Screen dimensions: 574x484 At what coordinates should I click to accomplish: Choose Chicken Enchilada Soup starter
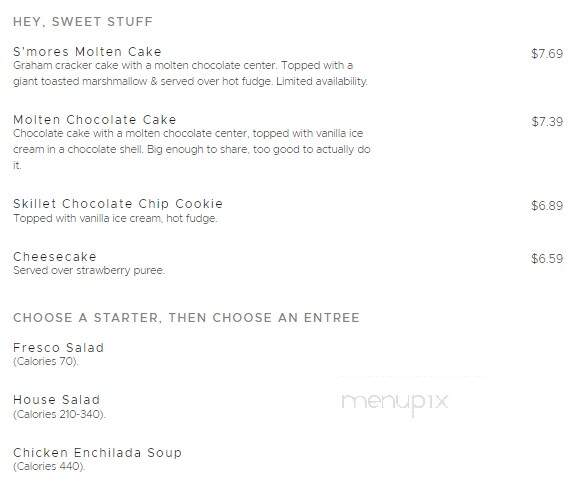tap(97, 453)
